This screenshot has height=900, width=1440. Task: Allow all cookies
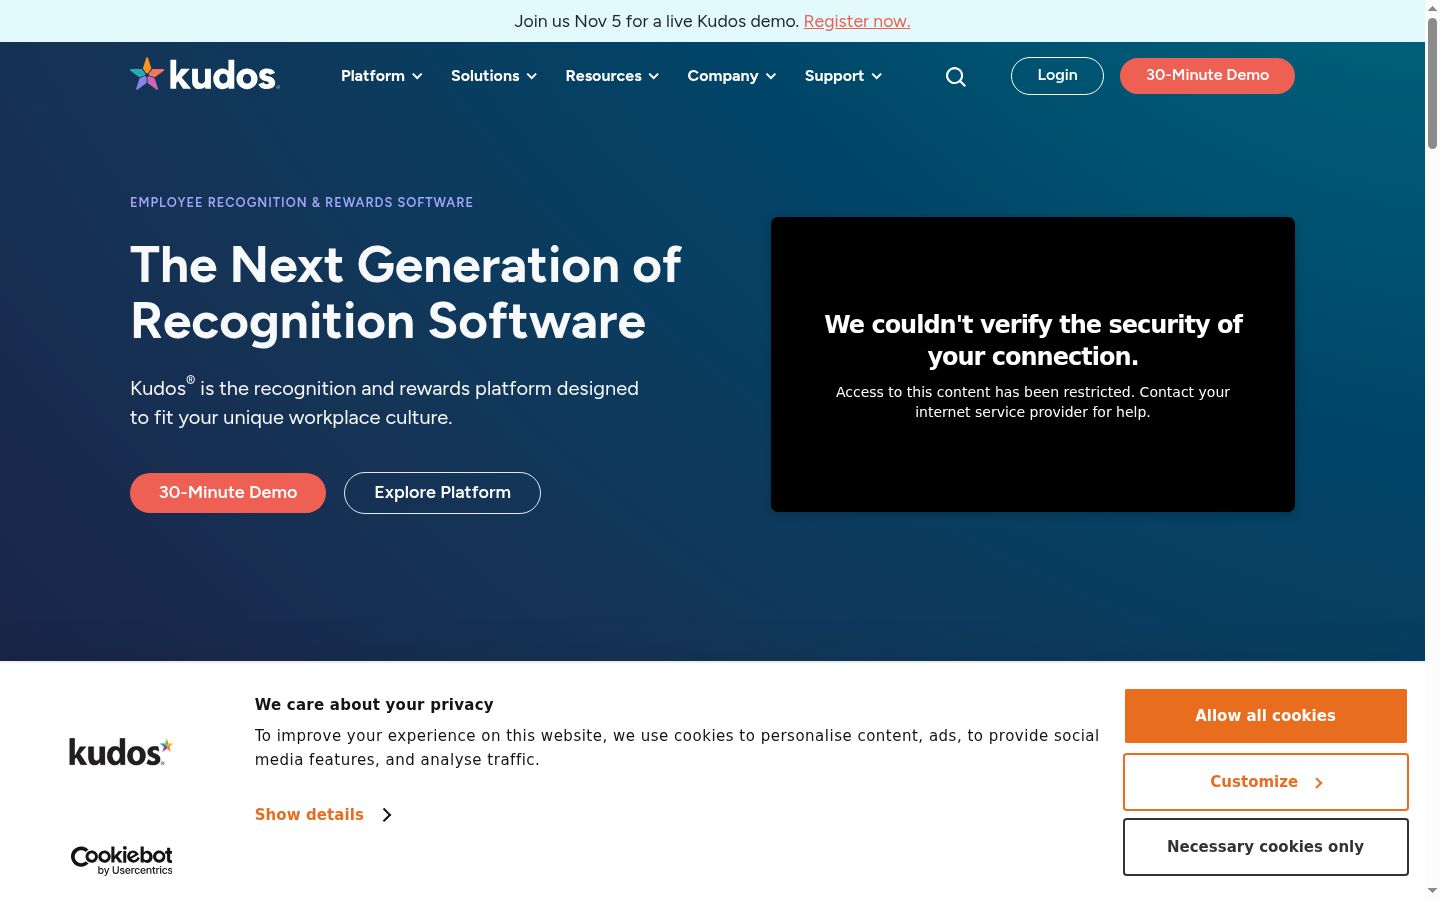click(1265, 716)
